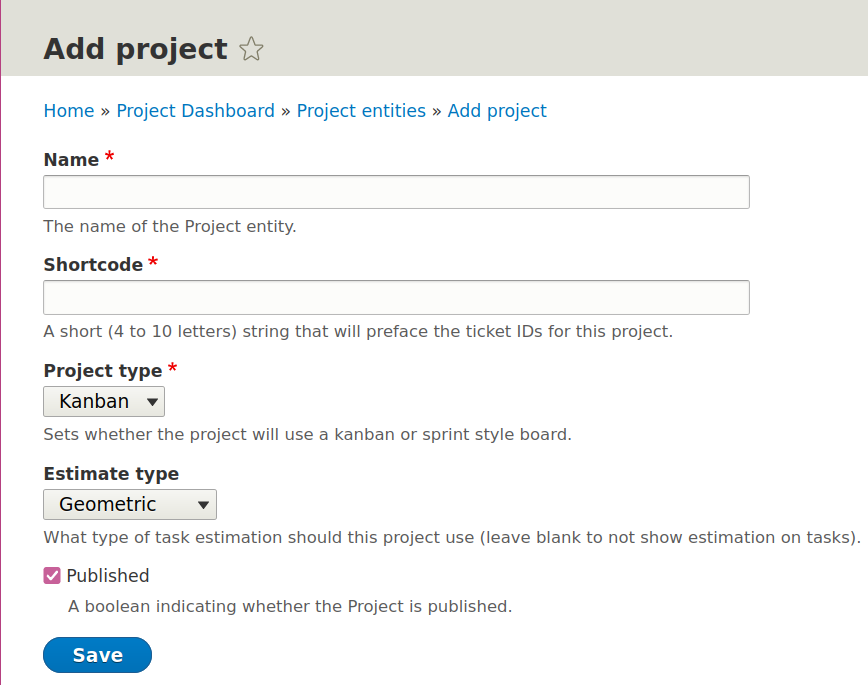868x685 pixels.
Task: Click the Published checkbox label text
Action: [108, 576]
